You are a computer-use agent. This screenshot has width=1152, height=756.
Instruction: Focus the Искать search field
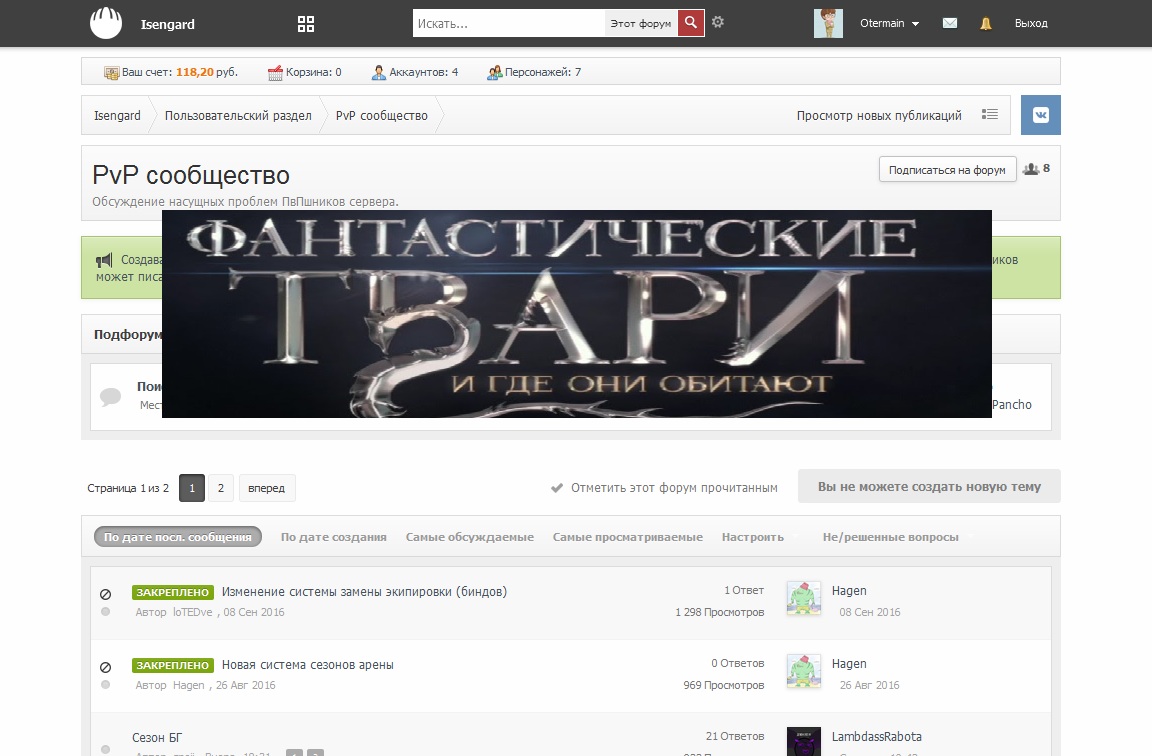pyautogui.click(x=508, y=24)
